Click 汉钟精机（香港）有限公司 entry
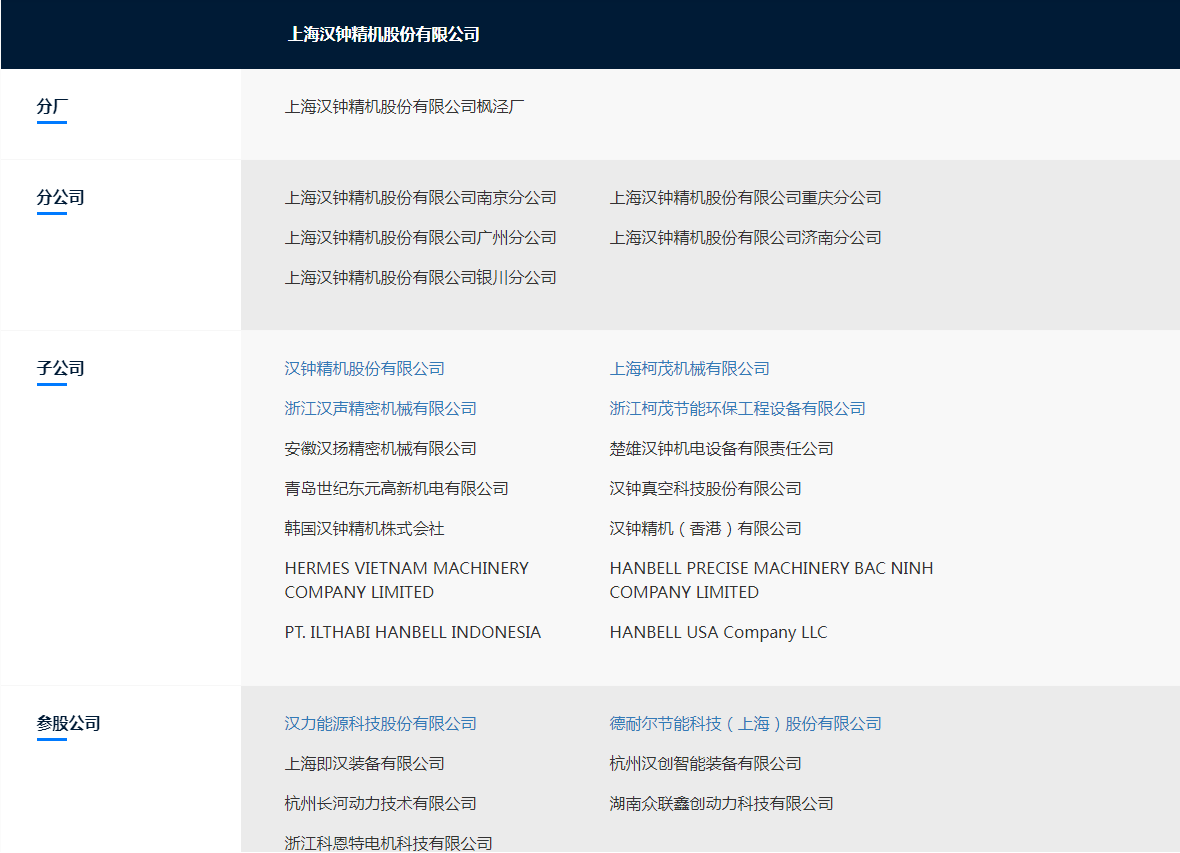The width and height of the screenshot is (1180, 853). coord(706,529)
